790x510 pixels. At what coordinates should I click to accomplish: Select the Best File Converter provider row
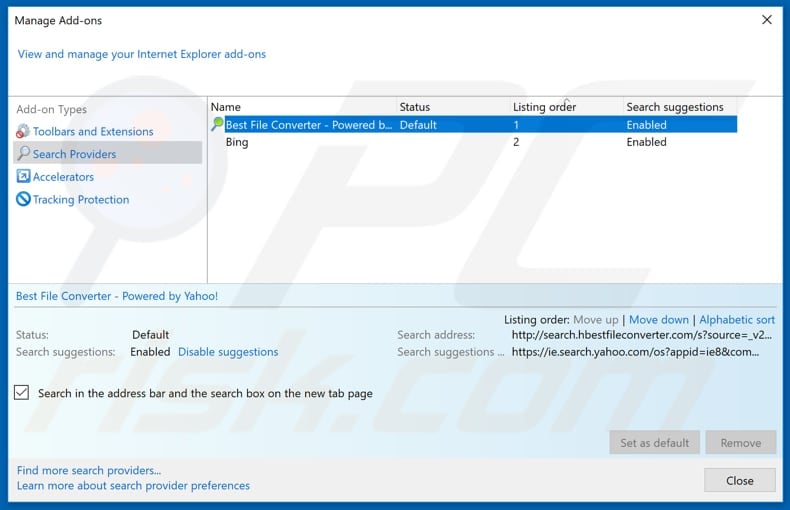474,124
